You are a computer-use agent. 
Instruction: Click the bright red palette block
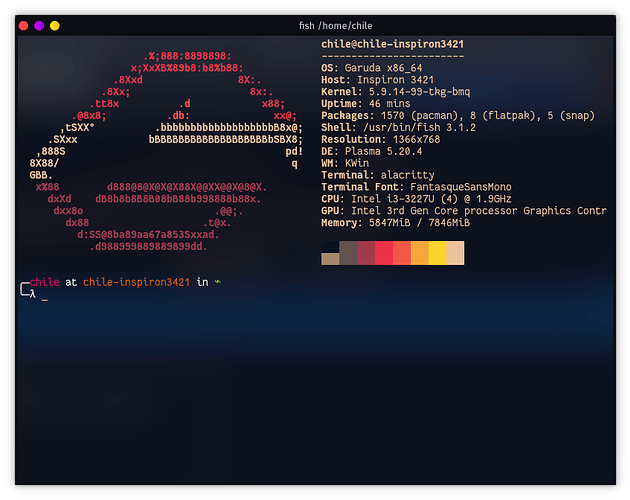point(384,253)
